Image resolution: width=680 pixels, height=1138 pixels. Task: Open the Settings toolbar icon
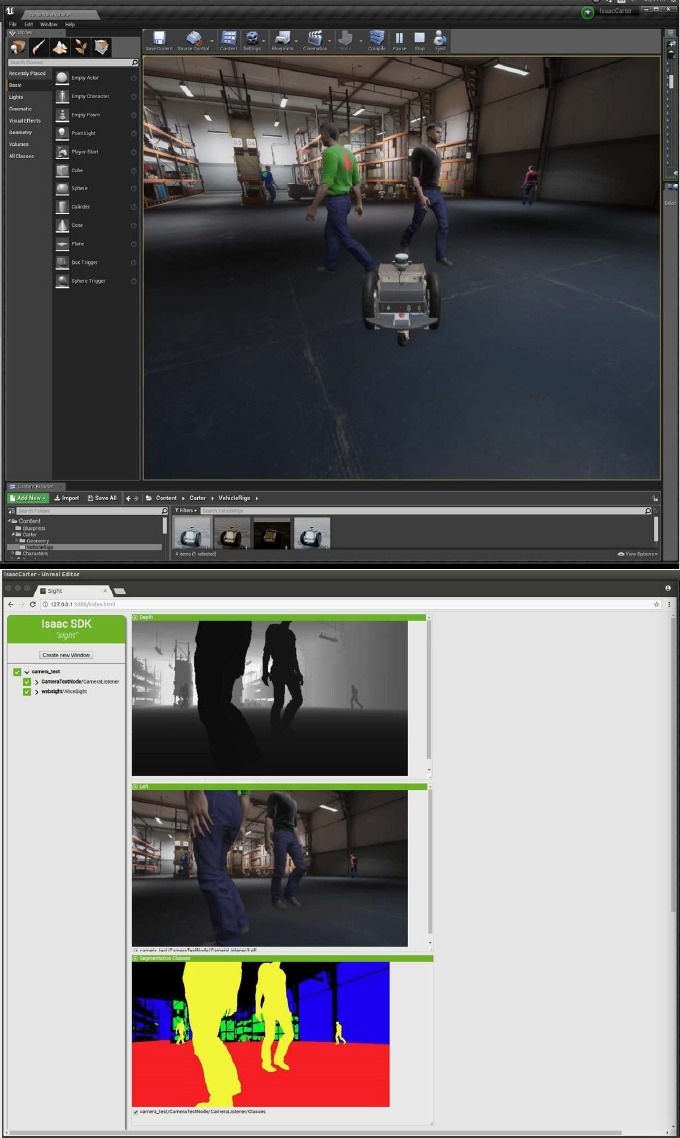pos(254,40)
